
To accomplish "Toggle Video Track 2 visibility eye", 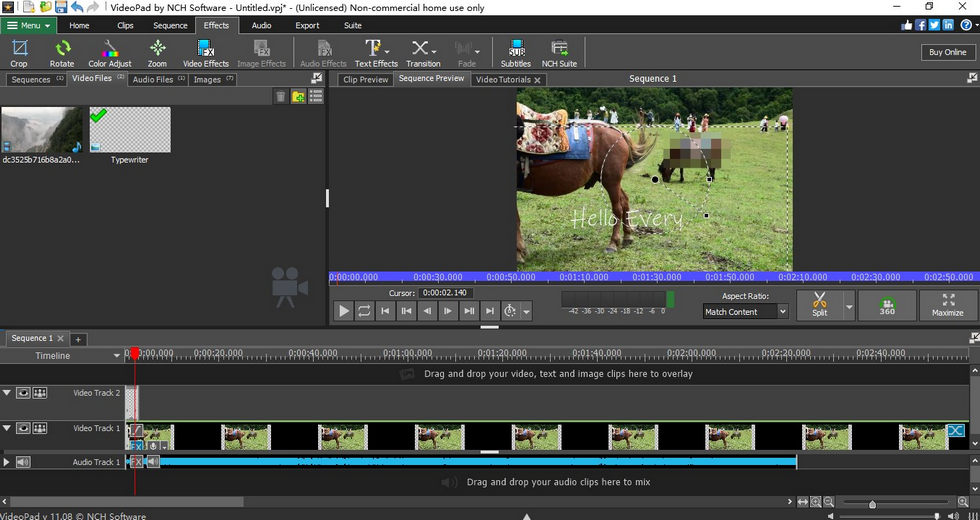I will pyautogui.click(x=23, y=393).
